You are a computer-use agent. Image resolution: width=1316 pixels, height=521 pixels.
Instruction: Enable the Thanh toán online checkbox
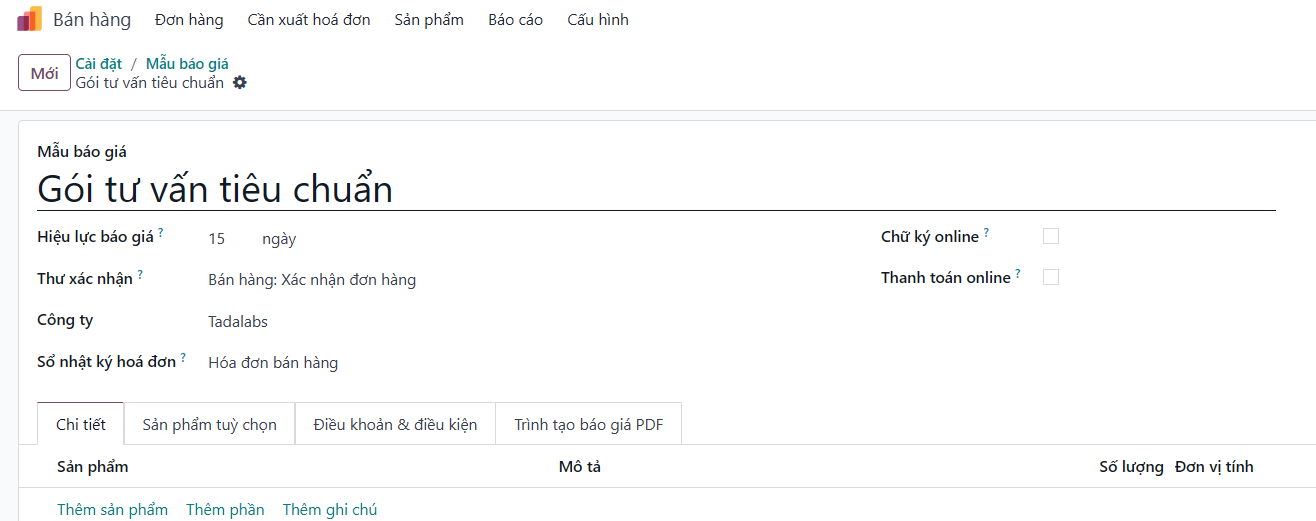click(1051, 278)
